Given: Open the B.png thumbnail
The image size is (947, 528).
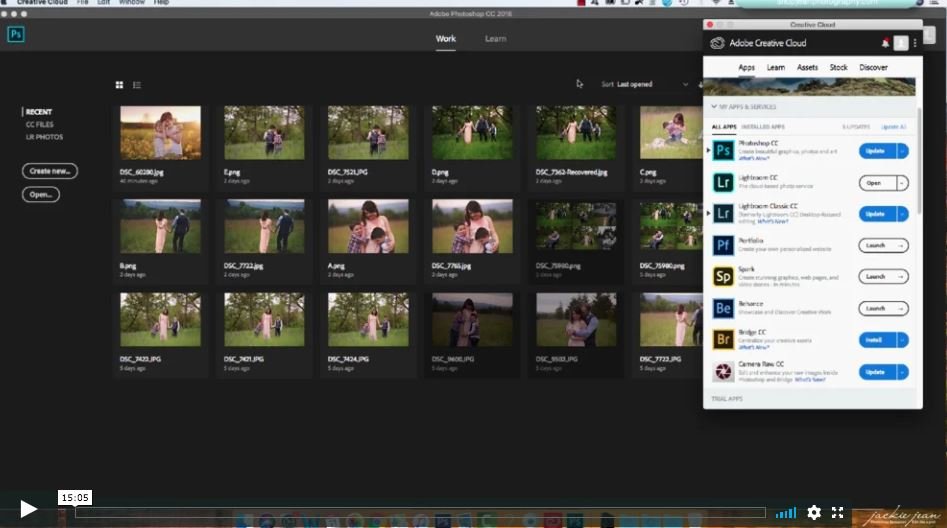Looking at the screenshot, I should (160, 226).
